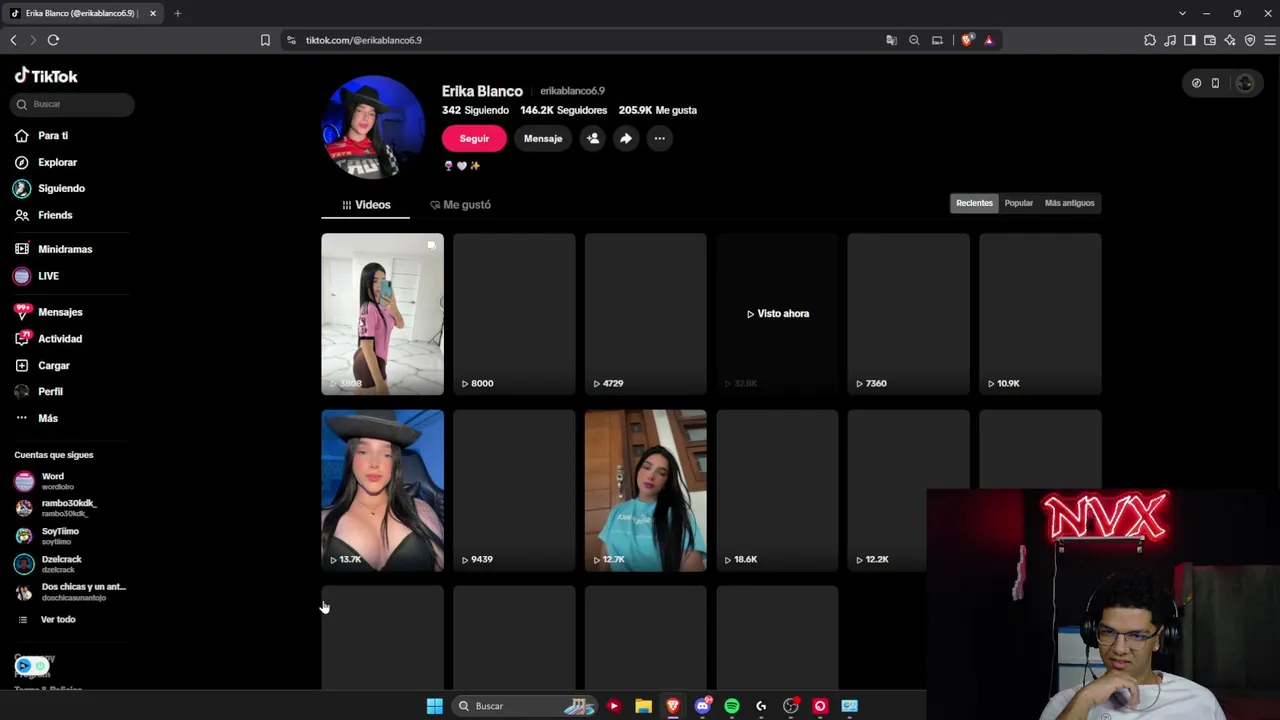1280x720 pixels.
Task: Click the TikTok logo
Action: [x=46, y=76]
